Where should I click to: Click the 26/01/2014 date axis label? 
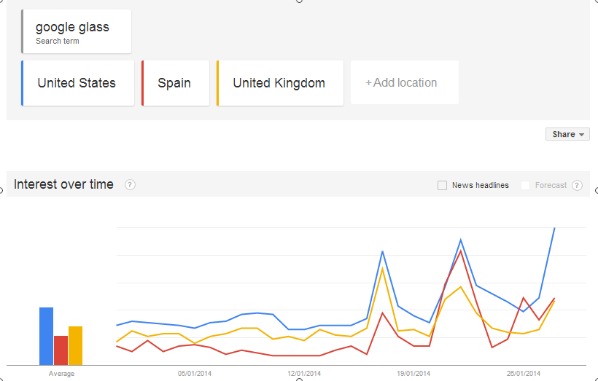523,373
